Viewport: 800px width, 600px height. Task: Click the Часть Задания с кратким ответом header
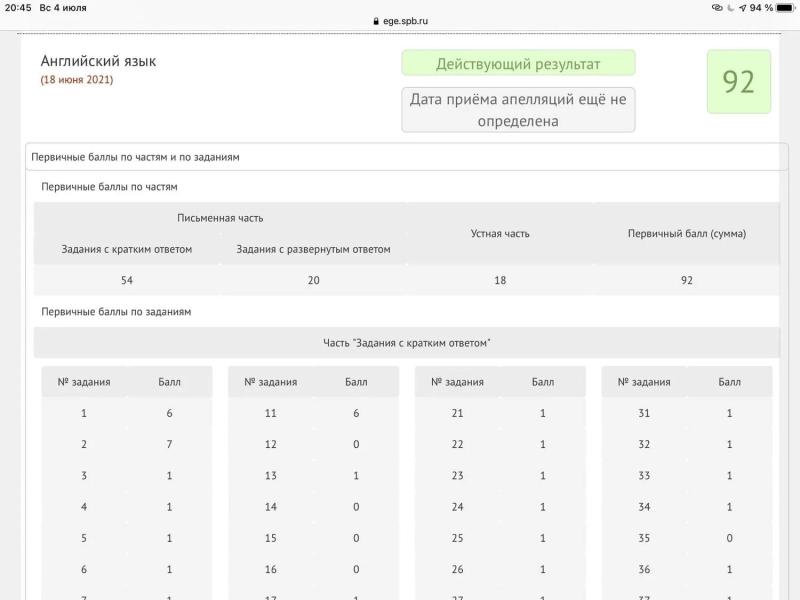click(x=407, y=343)
